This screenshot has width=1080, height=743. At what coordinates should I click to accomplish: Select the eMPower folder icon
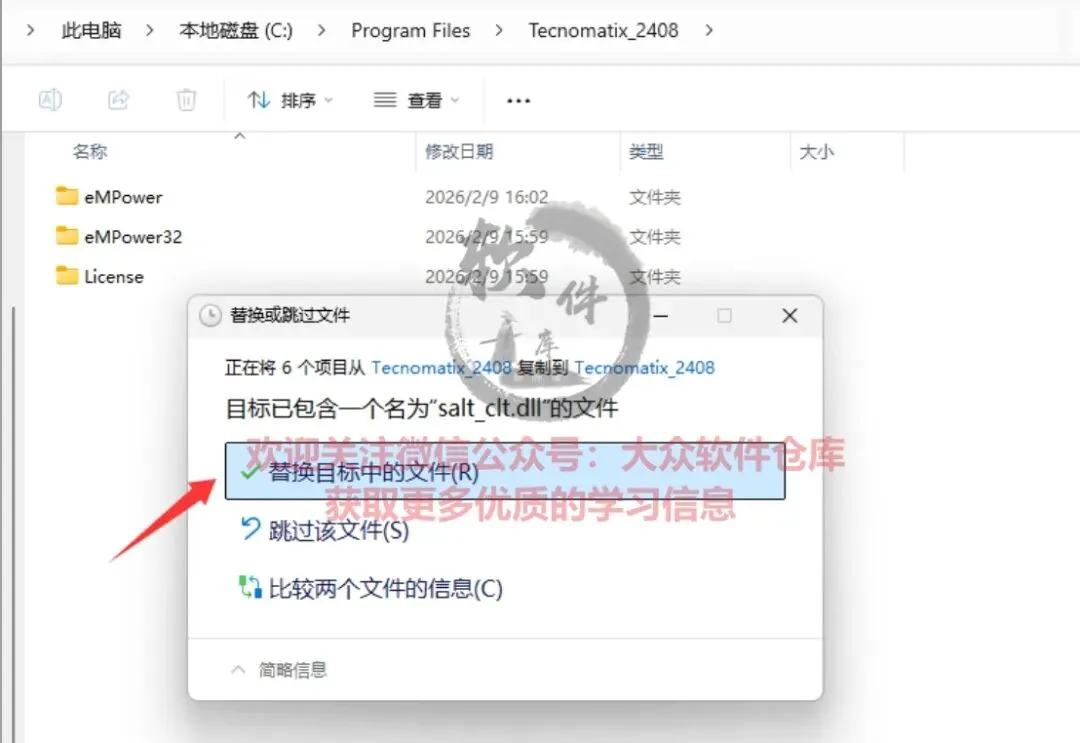67,196
